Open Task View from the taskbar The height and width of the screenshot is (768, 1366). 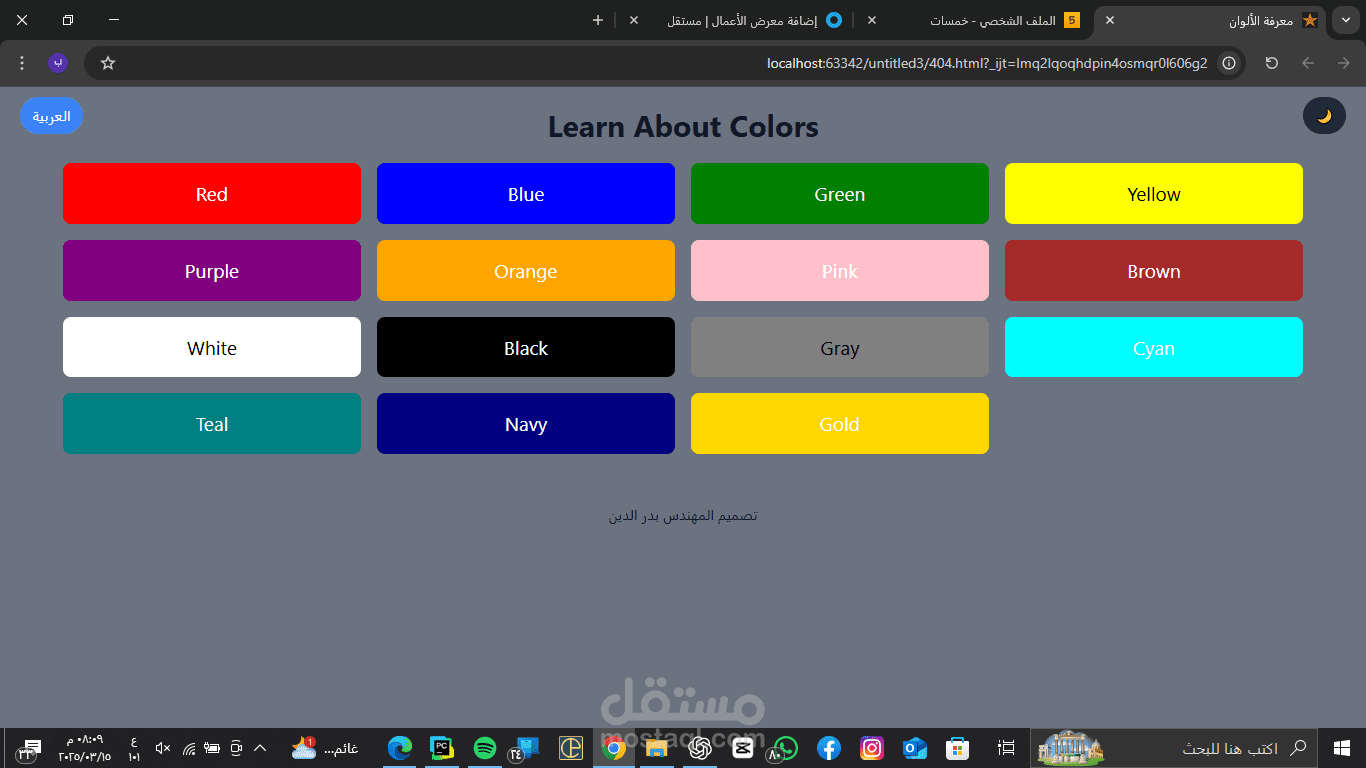(x=1006, y=748)
